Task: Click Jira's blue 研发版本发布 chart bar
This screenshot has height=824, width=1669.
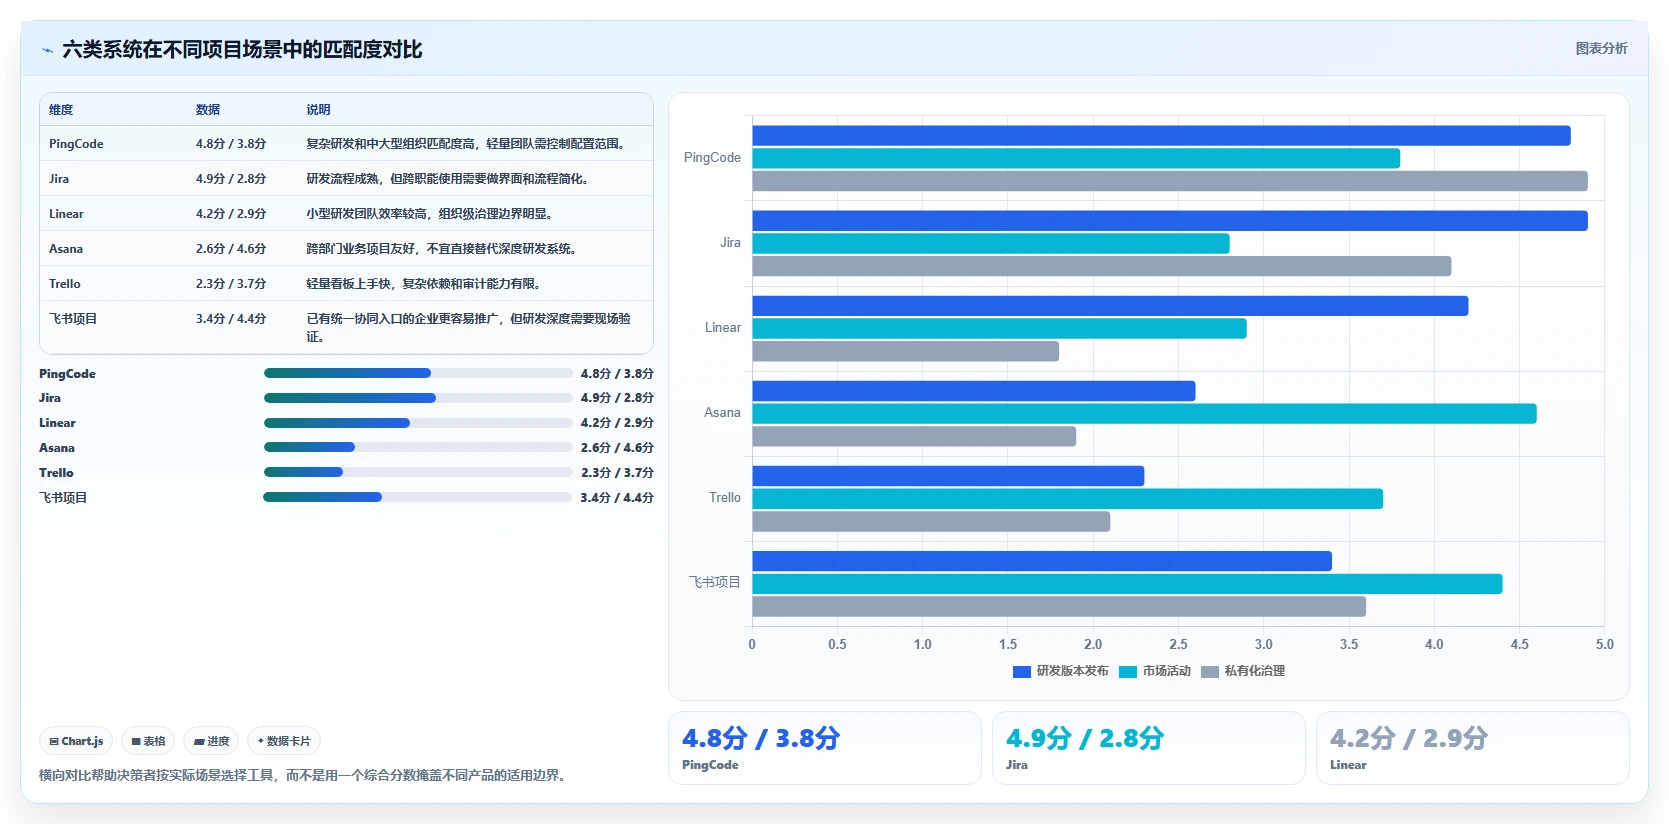Action: [1170, 221]
